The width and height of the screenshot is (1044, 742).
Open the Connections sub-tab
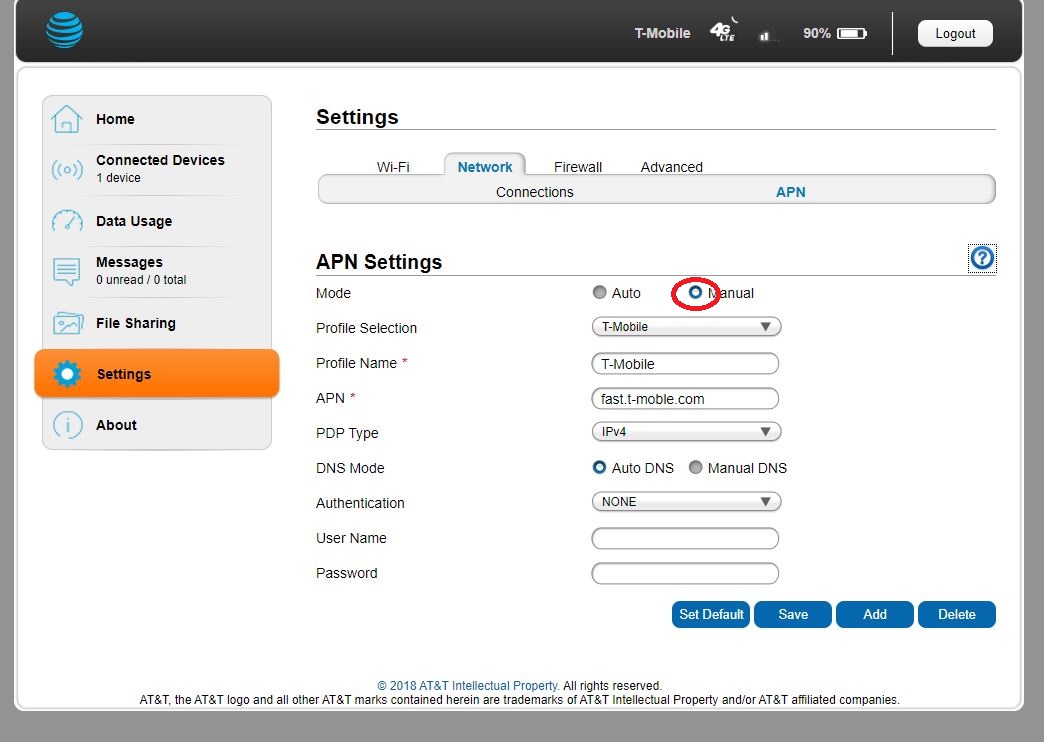pyautogui.click(x=535, y=192)
